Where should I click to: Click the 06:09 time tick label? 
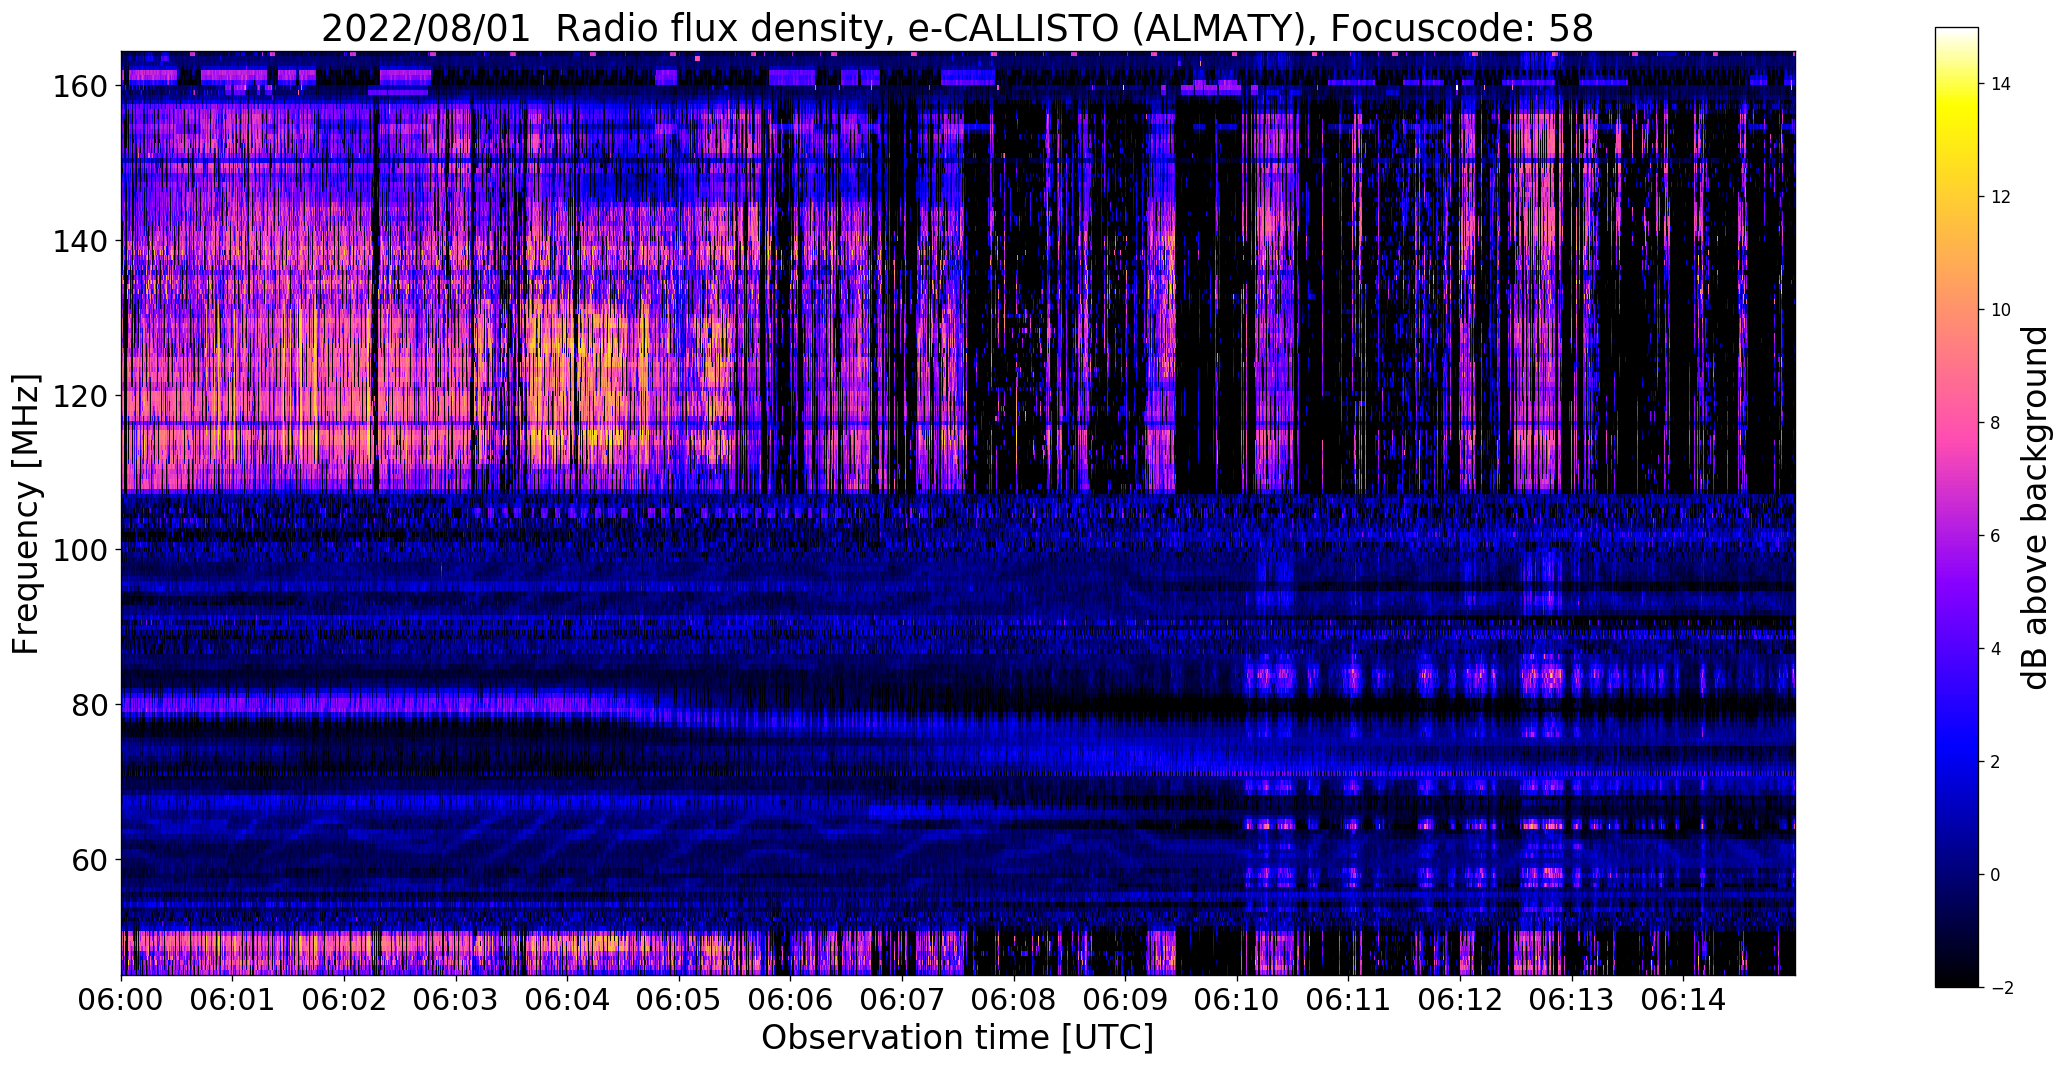click(x=1125, y=999)
